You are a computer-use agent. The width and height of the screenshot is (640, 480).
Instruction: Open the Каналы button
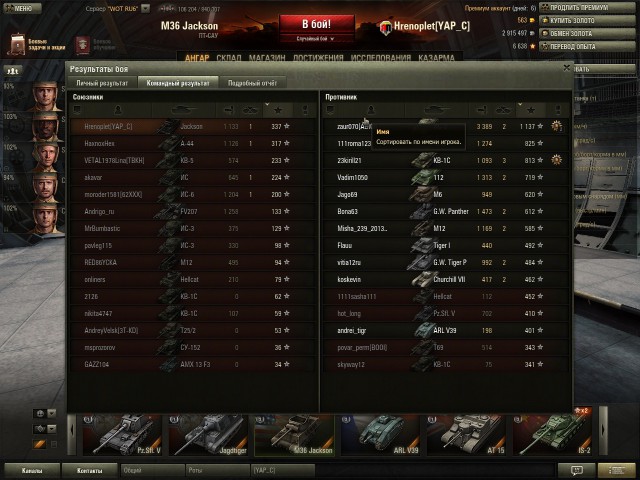[x=32, y=471]
